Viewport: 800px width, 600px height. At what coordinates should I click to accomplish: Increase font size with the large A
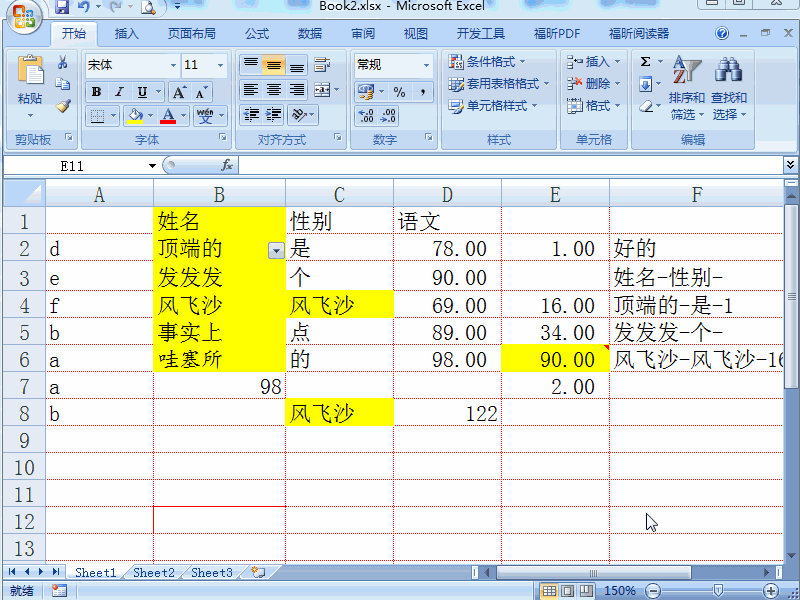tap(179, 92)
